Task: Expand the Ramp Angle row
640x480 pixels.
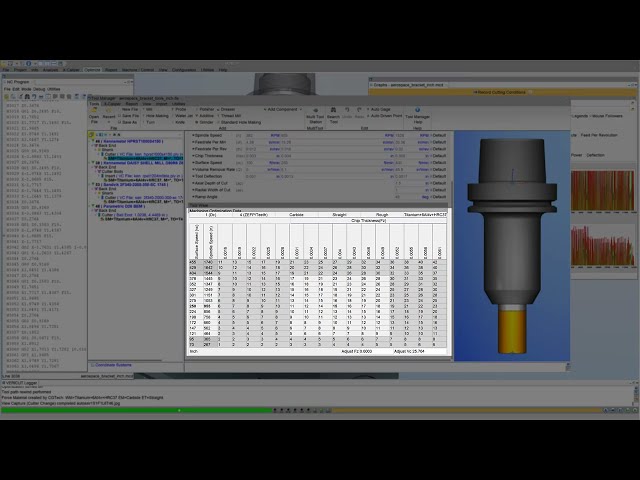Action: click(x=193, y=197)
